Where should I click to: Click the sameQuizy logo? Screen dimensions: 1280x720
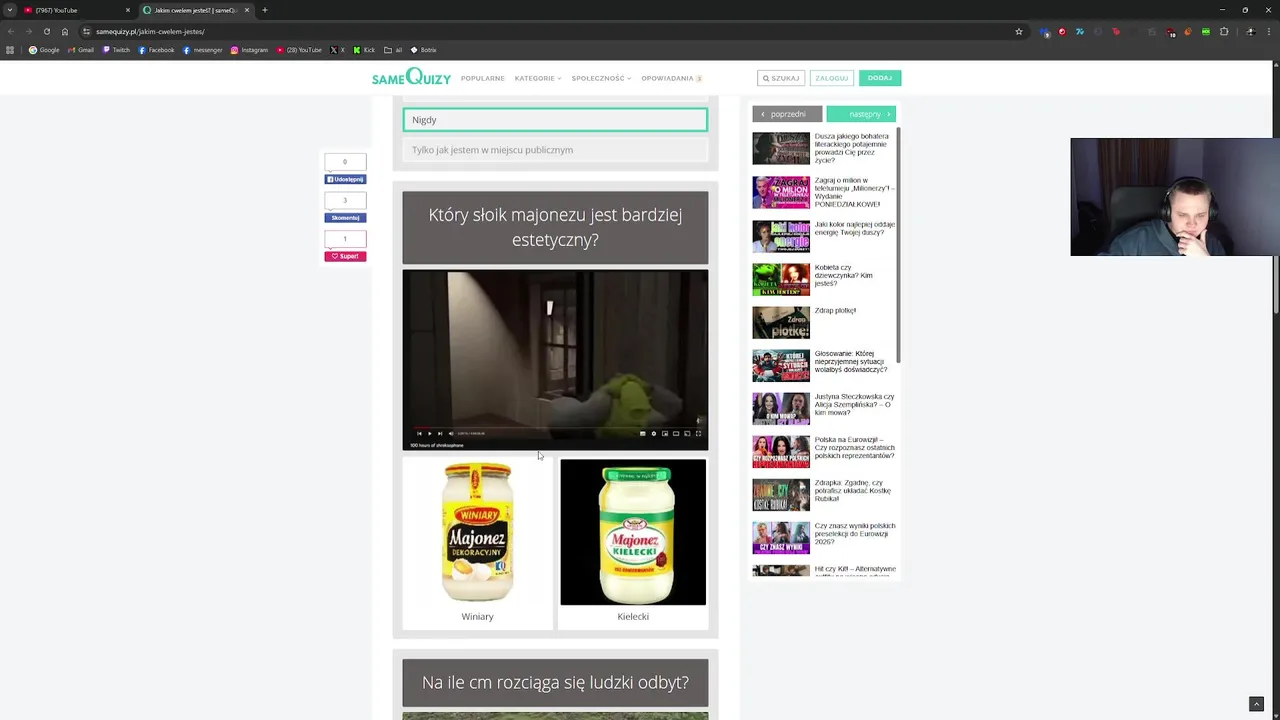point(411,77)
